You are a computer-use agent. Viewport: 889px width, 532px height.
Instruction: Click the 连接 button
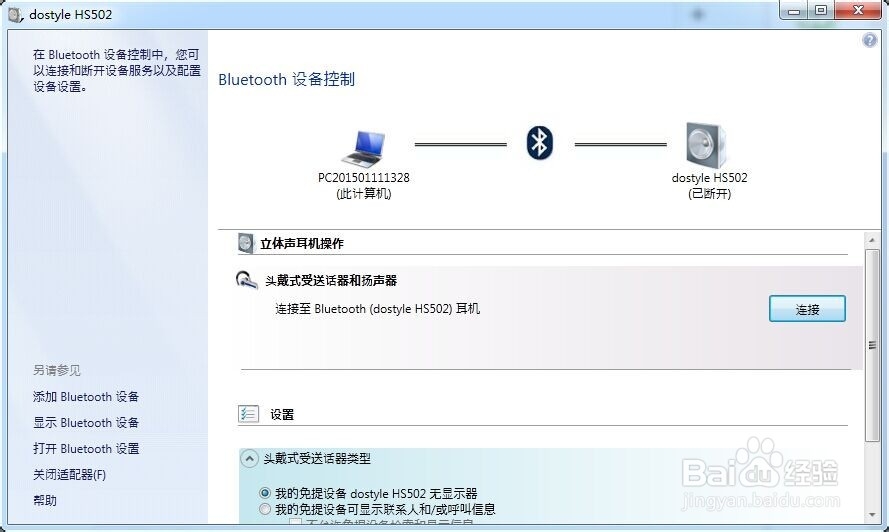[x=807, y=309]
